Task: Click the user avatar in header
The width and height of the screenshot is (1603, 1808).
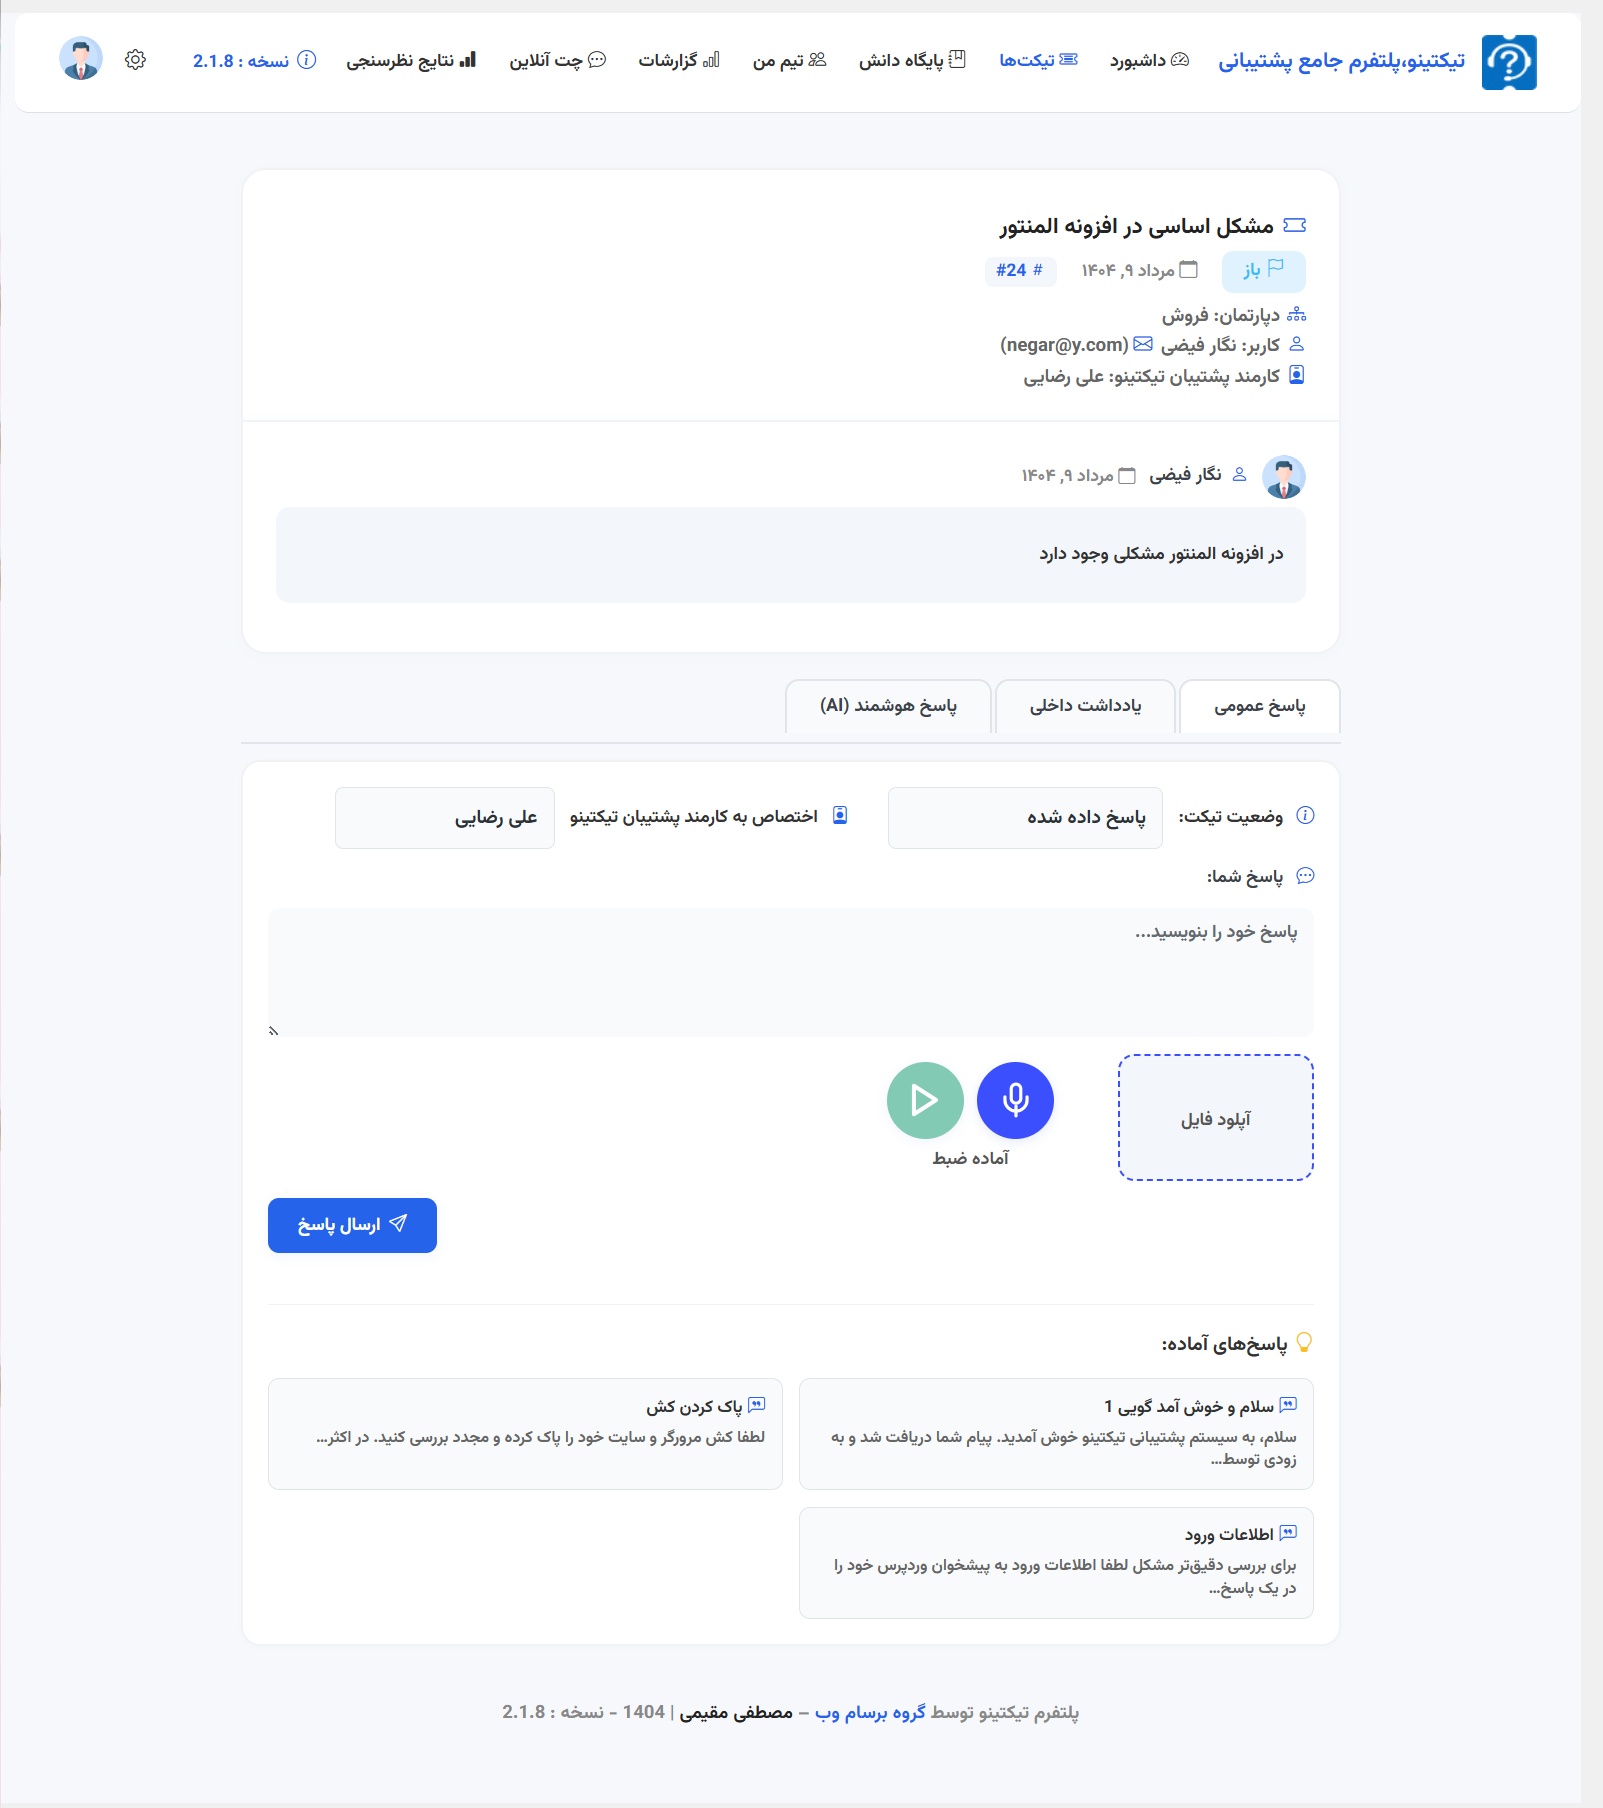Action: click(x=81, y=59)
